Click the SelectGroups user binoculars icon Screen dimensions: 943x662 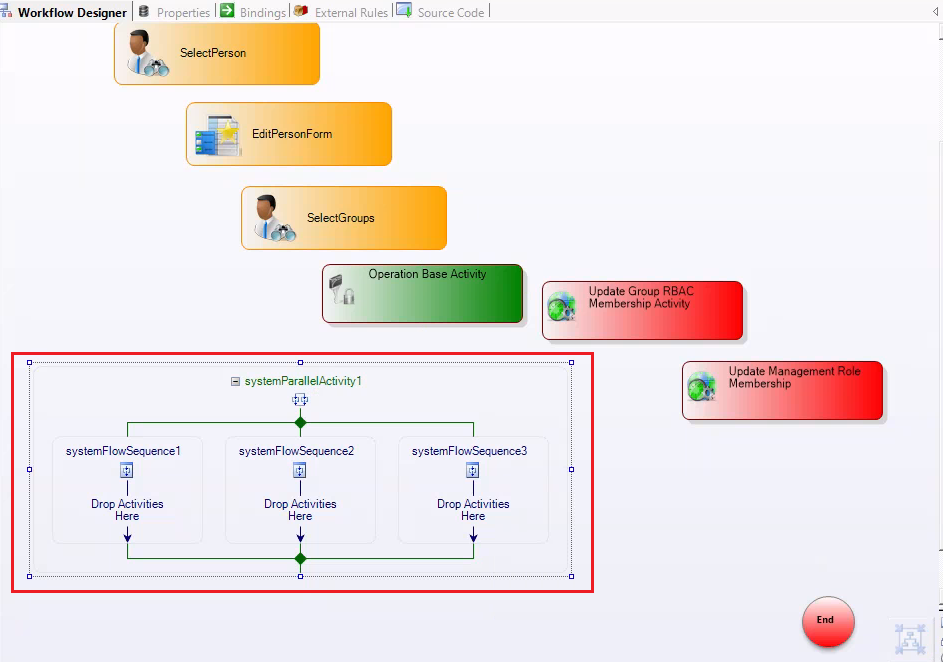click(275, 218)
